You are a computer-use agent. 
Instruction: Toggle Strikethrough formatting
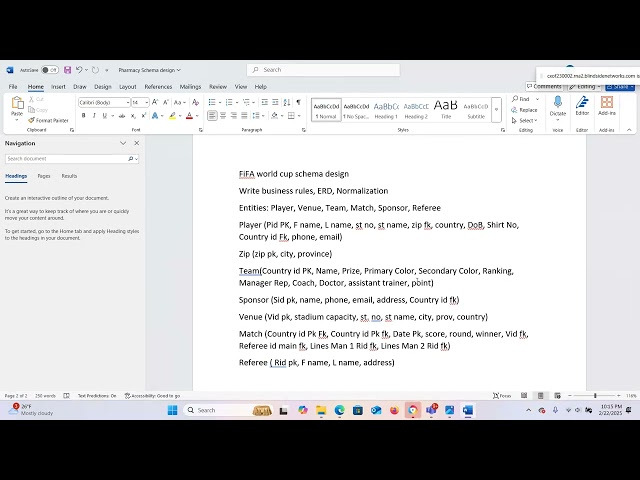coord(122,116)
